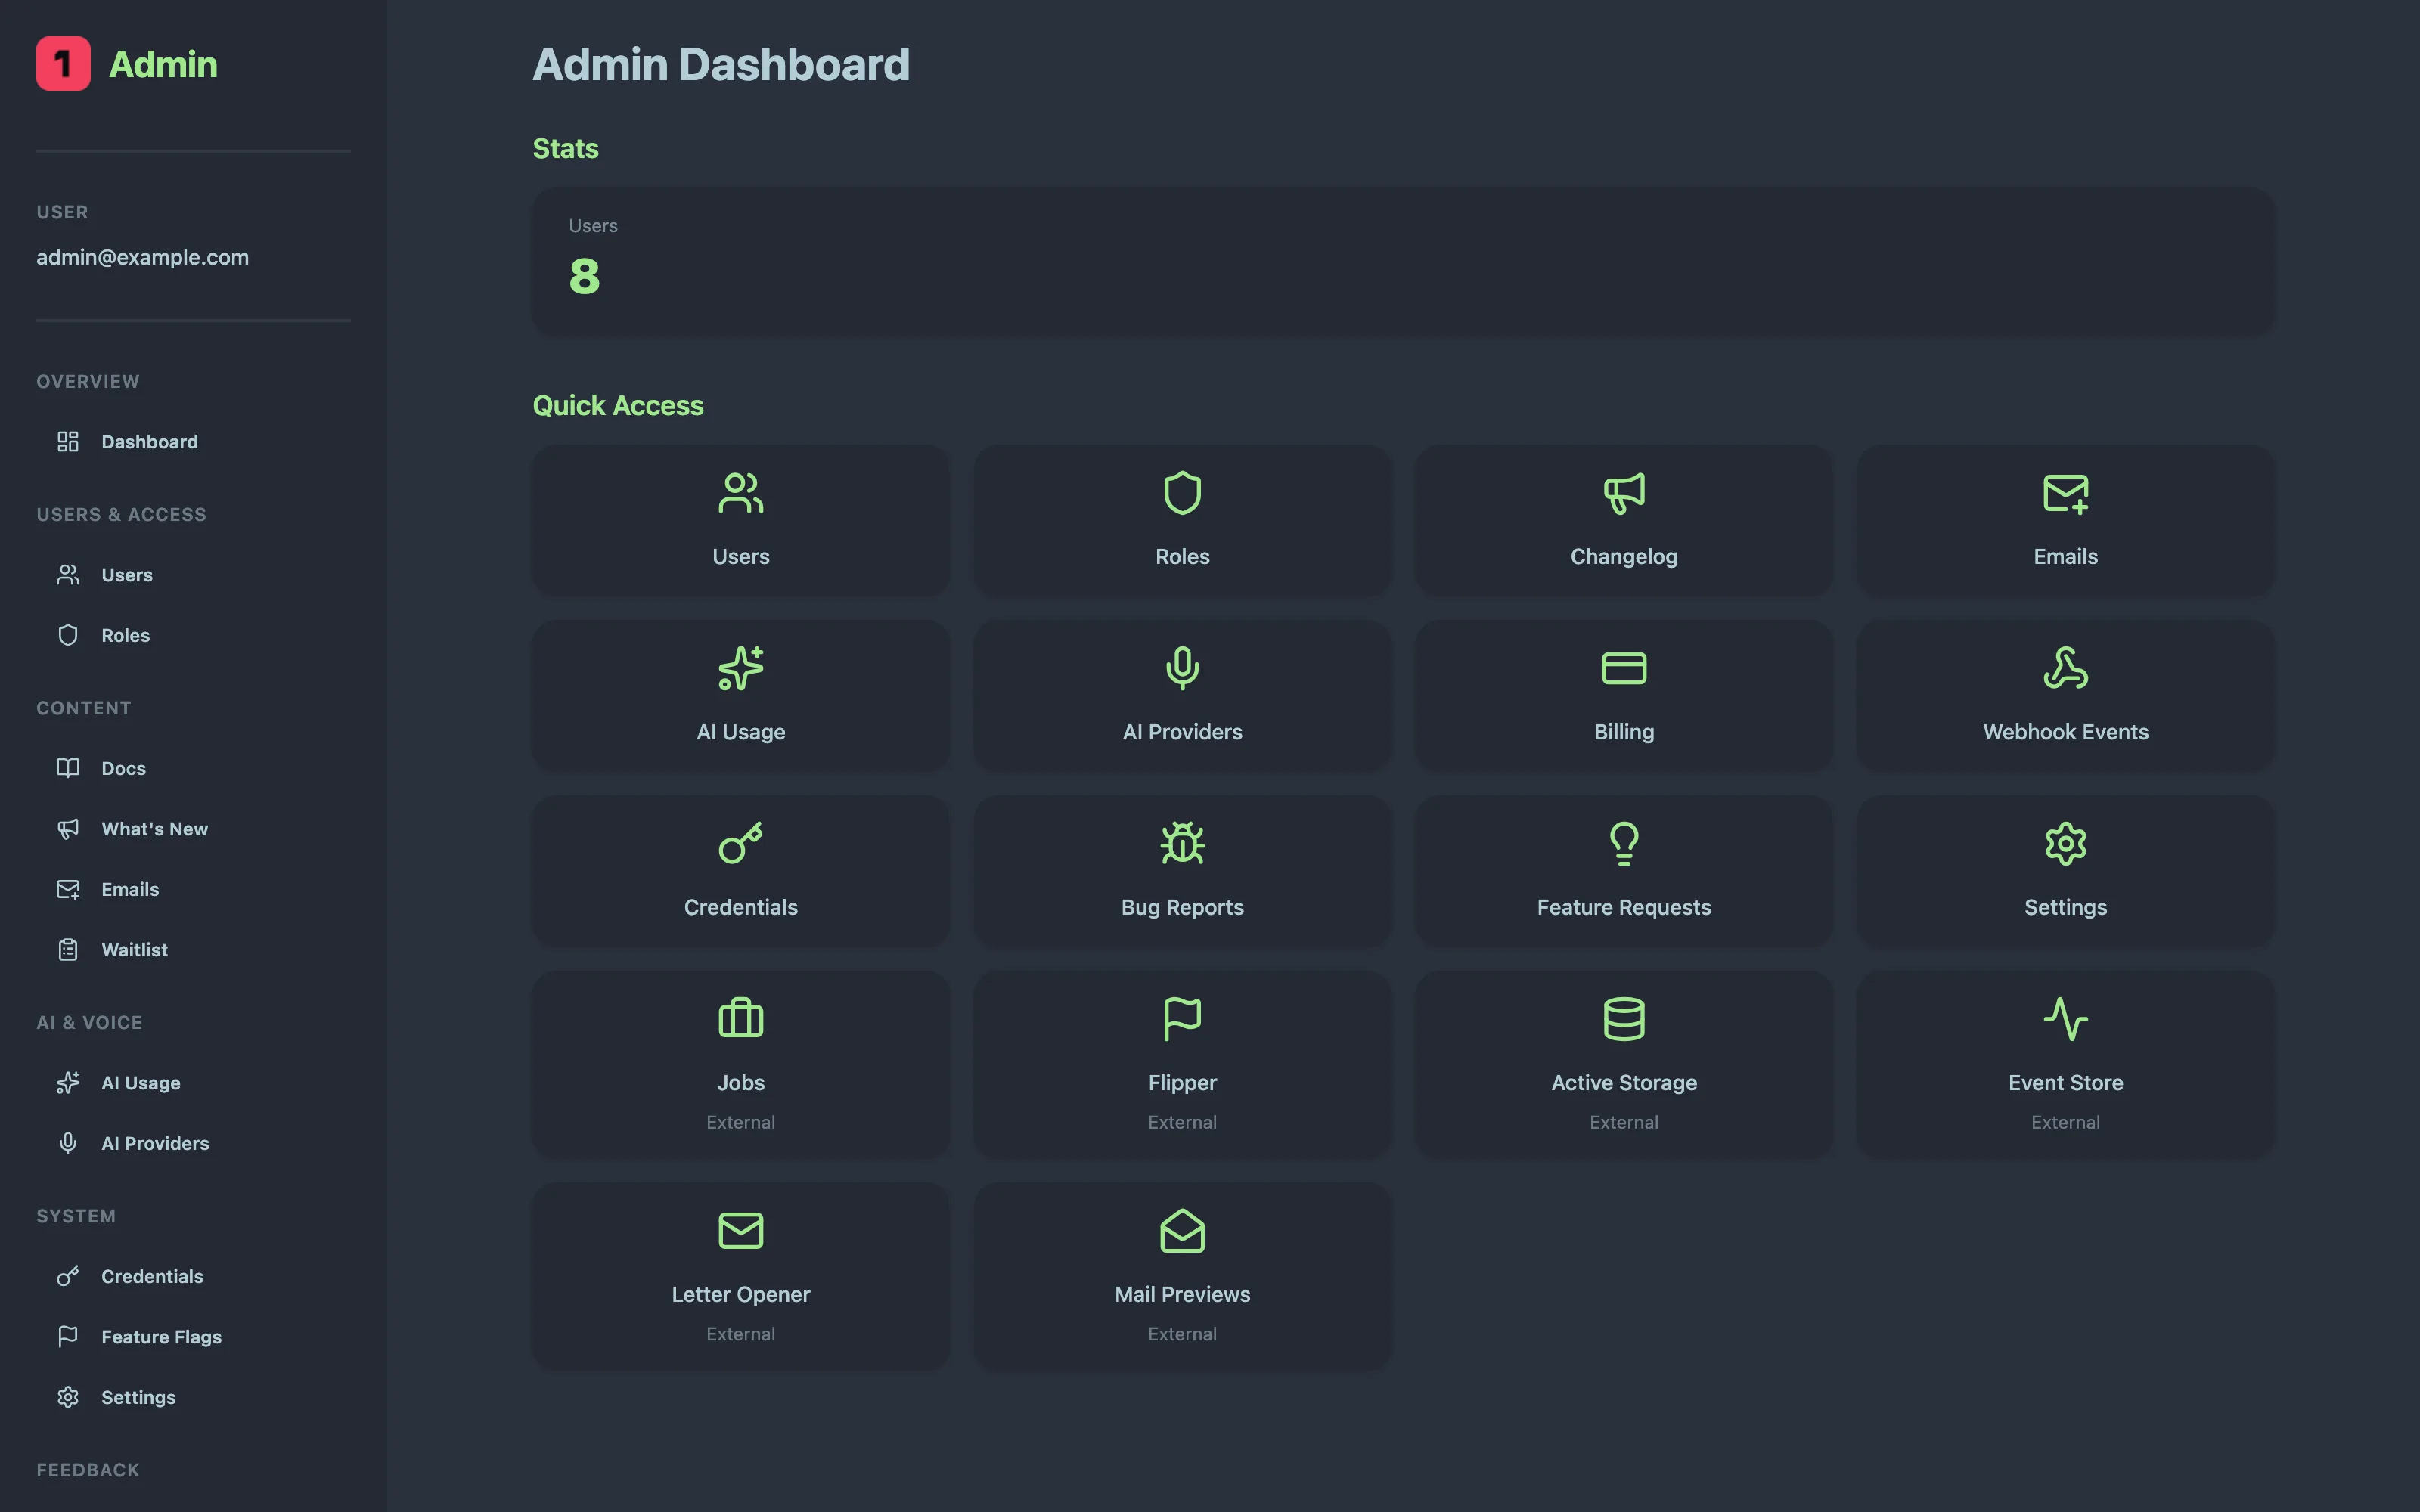Click the AI & VOICE section label

point(90,1023)
